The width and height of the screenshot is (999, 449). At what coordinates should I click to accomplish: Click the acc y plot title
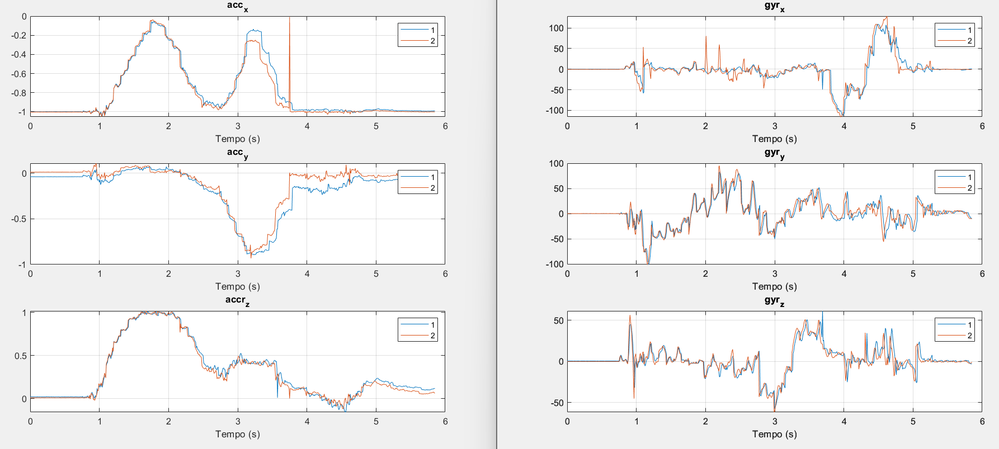coord(238,156)
